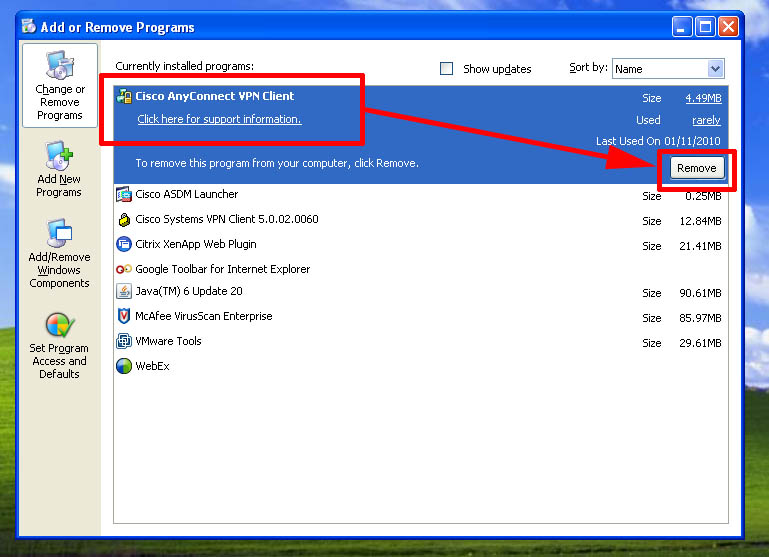Select the VMware Tools entry text

pos(168,341)
